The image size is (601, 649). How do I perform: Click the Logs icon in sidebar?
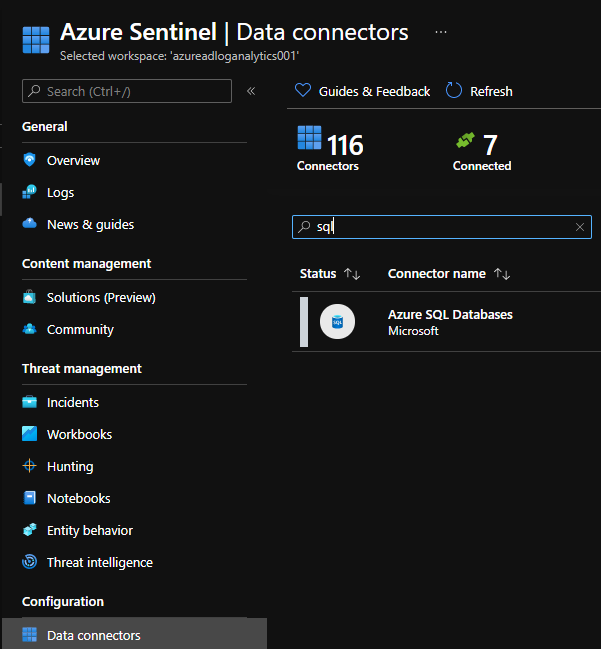click(x=29, y=192)
